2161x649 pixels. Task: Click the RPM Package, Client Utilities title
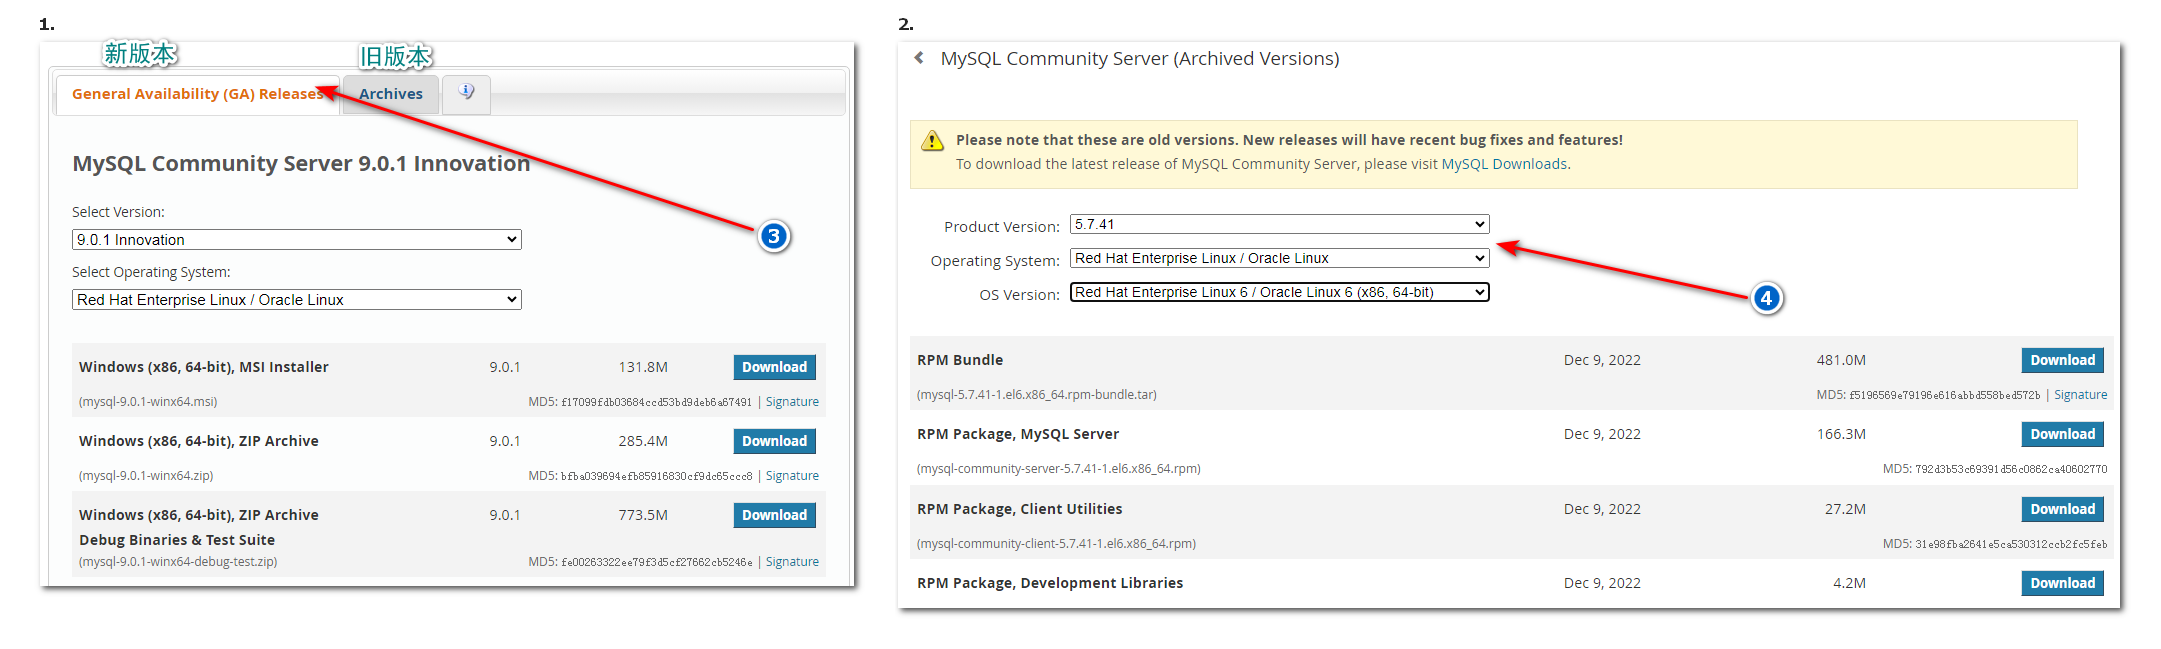(1020, 509)
